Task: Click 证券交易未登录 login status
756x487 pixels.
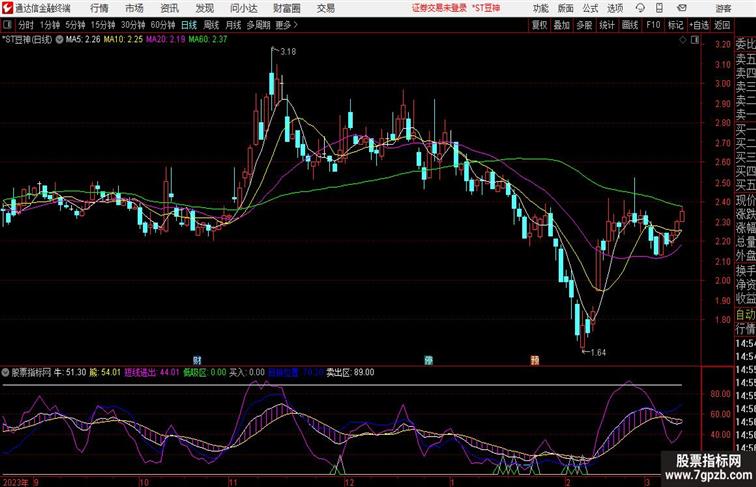Action: [439, 8]
